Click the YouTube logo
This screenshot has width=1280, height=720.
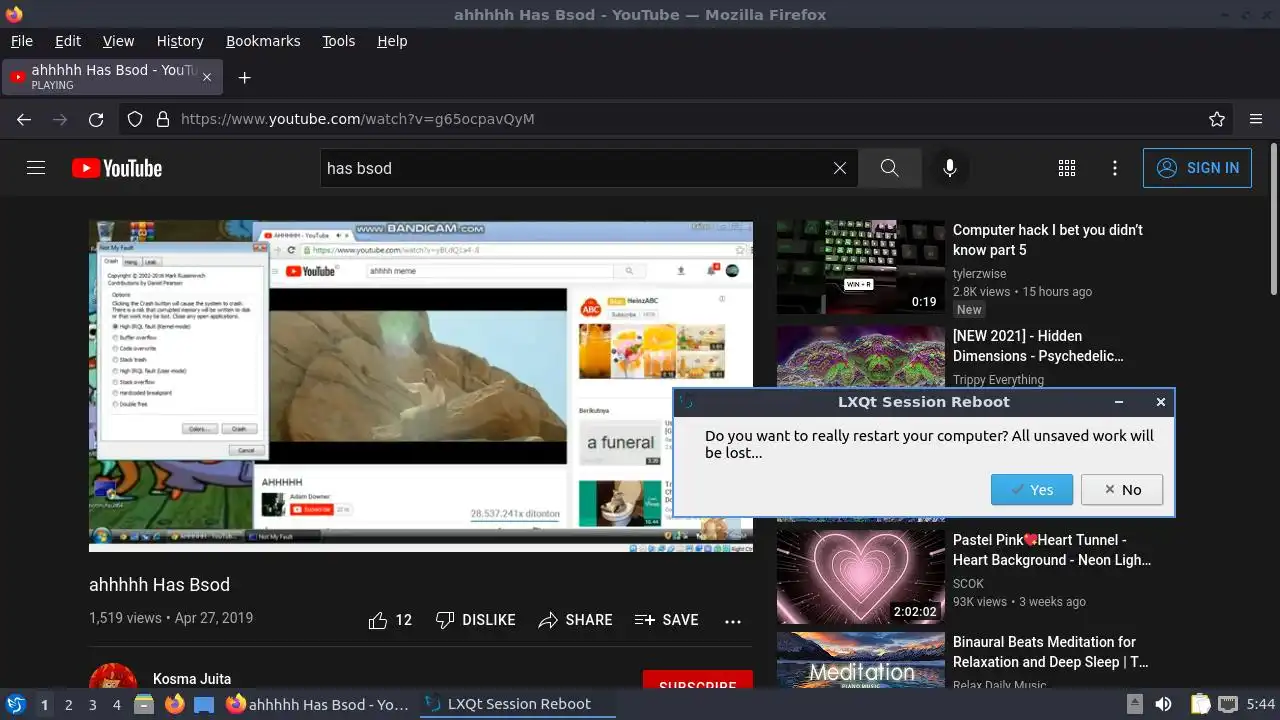[117, 168]
